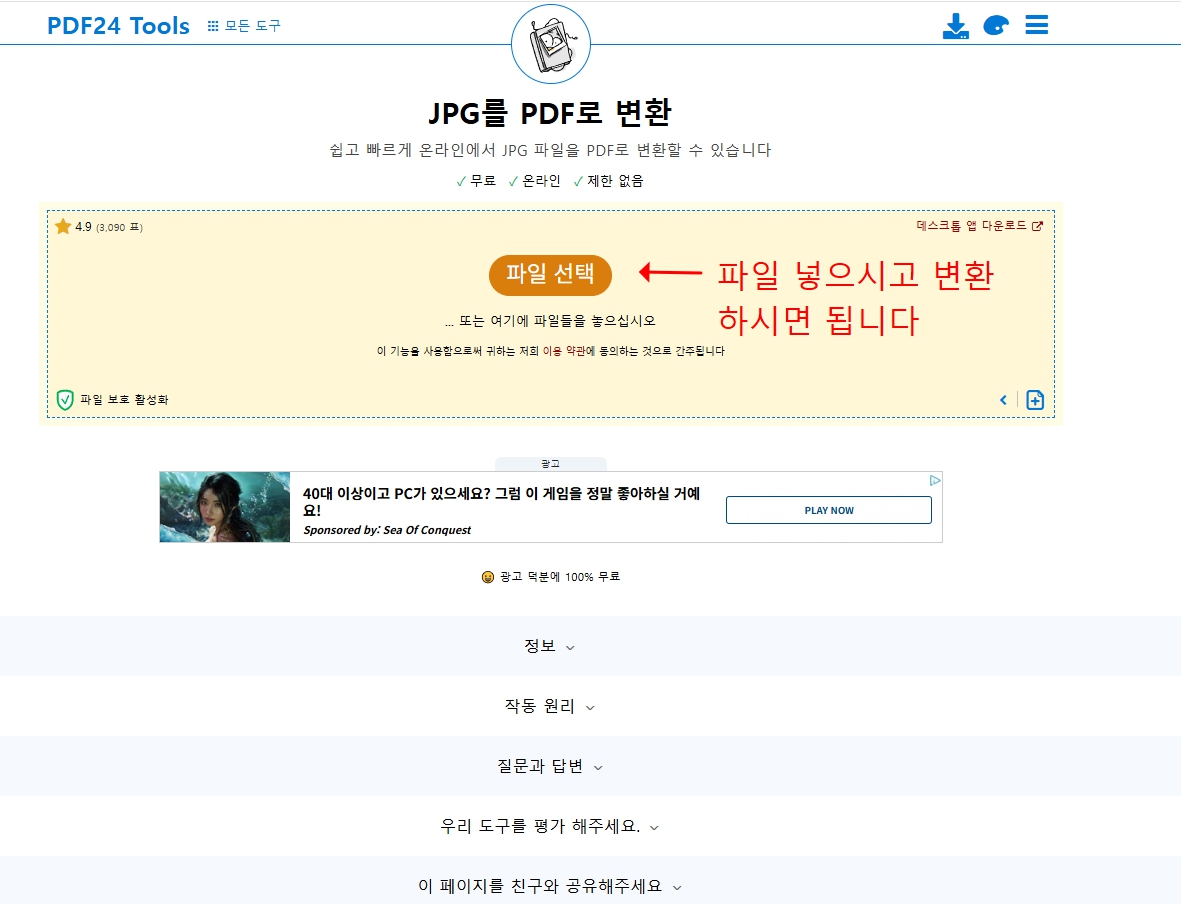
Task: Click the add-file document icon
Action: point(1036,400)
